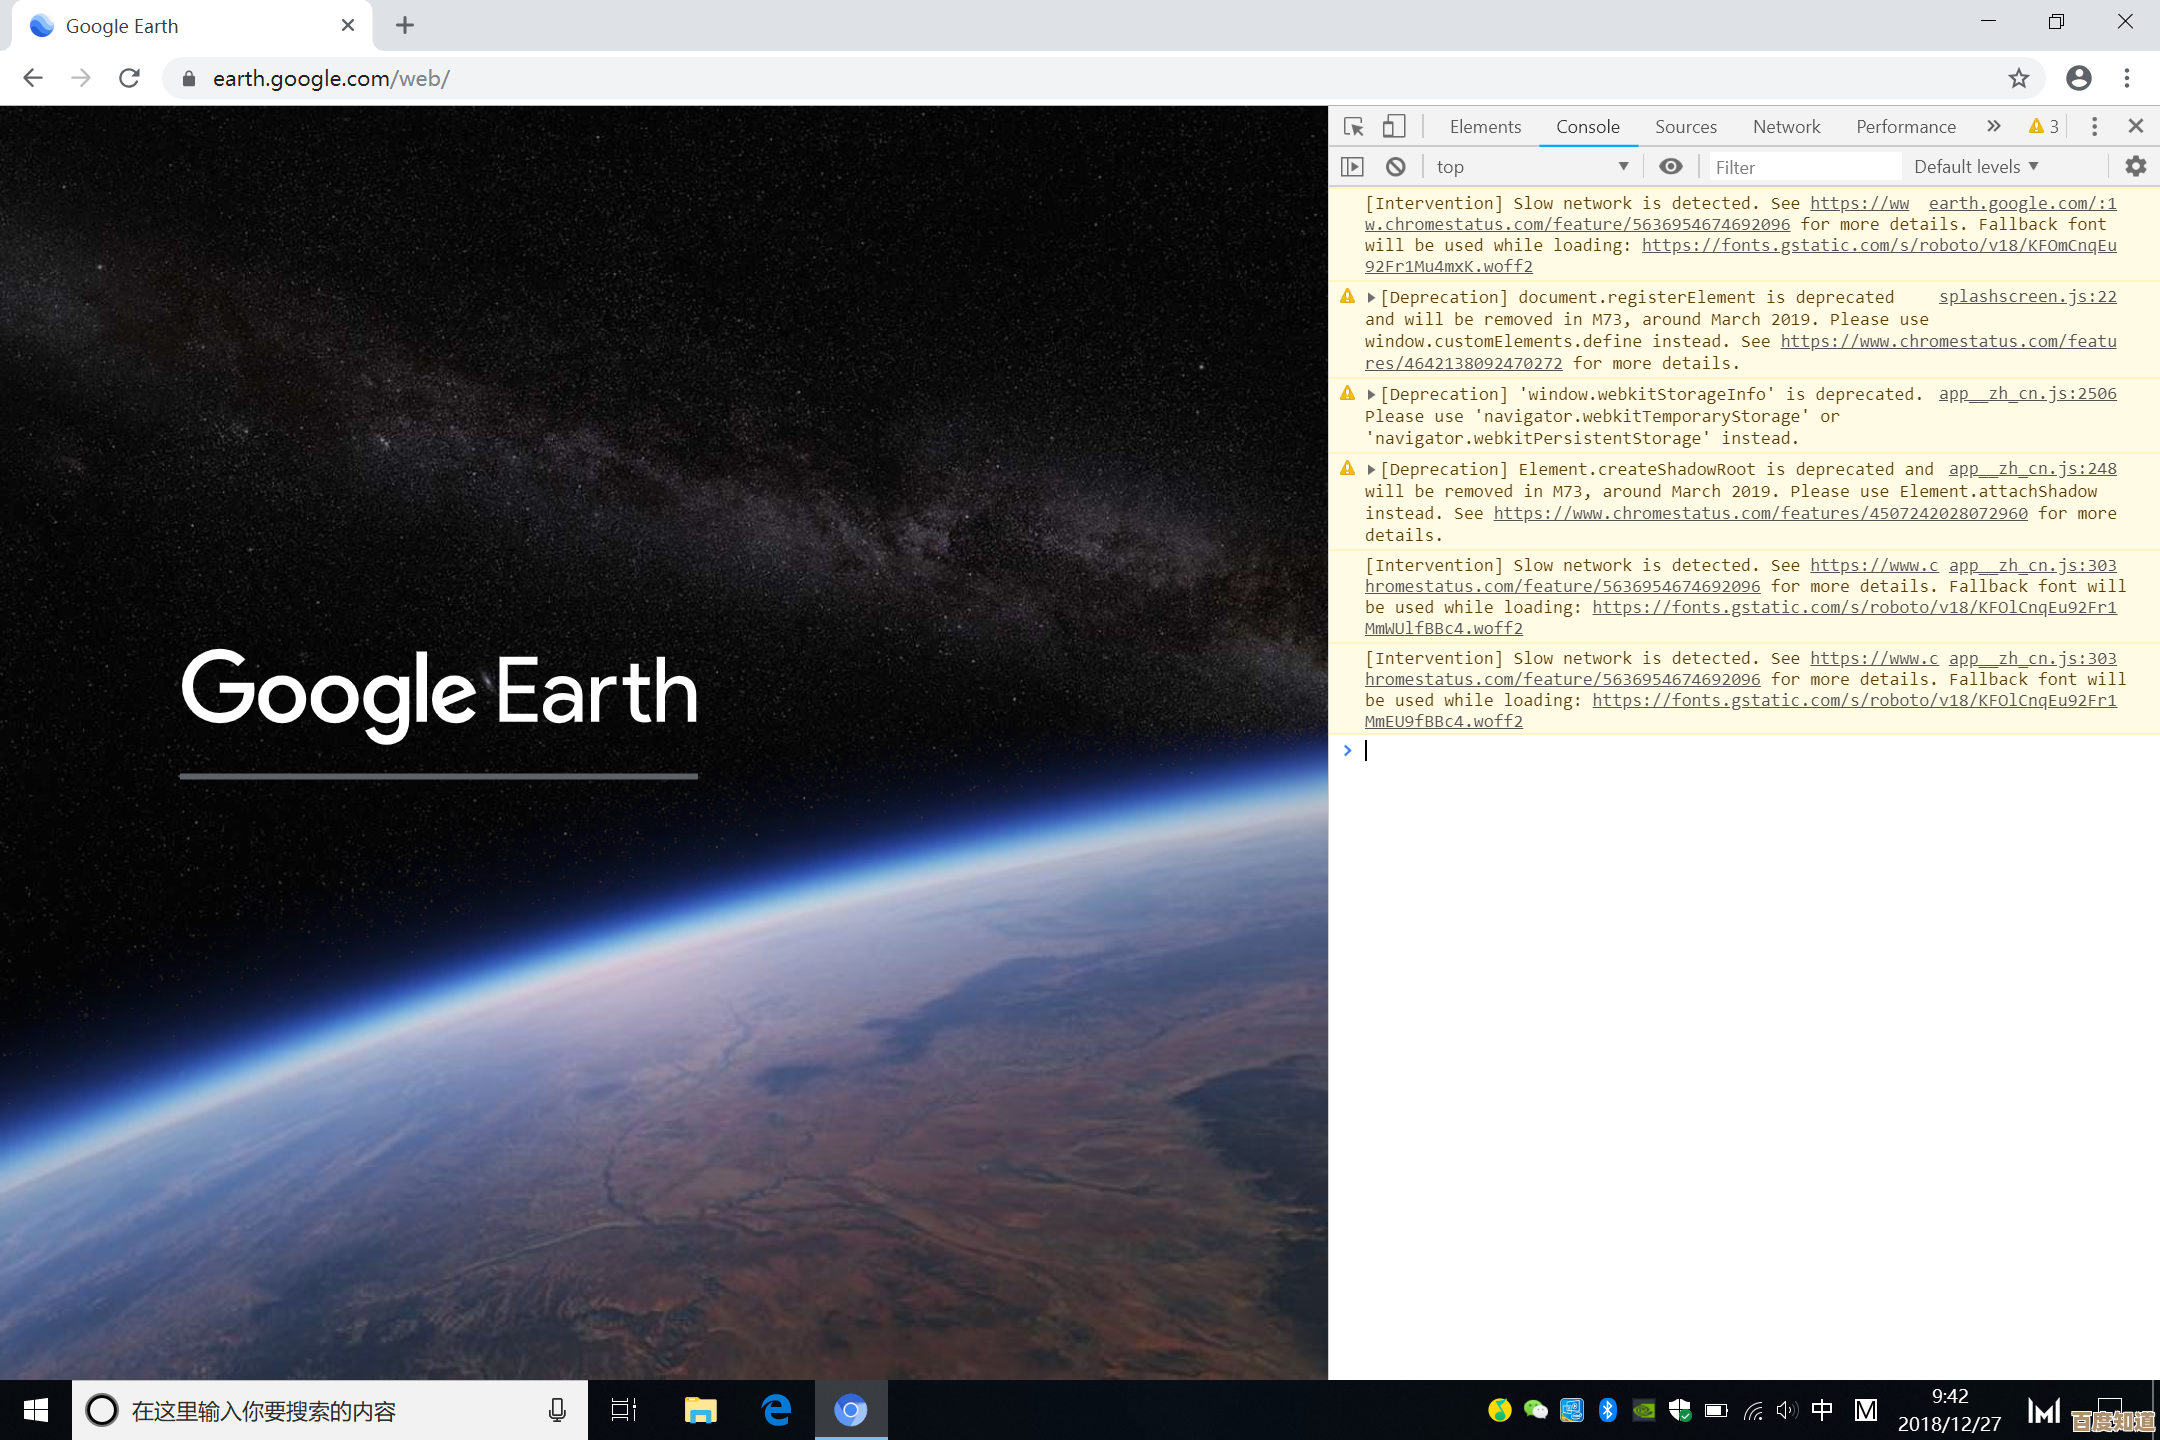Viewport: 2160px width, 1440px height.
Task: Reload the Google Earth page
Action: coord(129,78)
